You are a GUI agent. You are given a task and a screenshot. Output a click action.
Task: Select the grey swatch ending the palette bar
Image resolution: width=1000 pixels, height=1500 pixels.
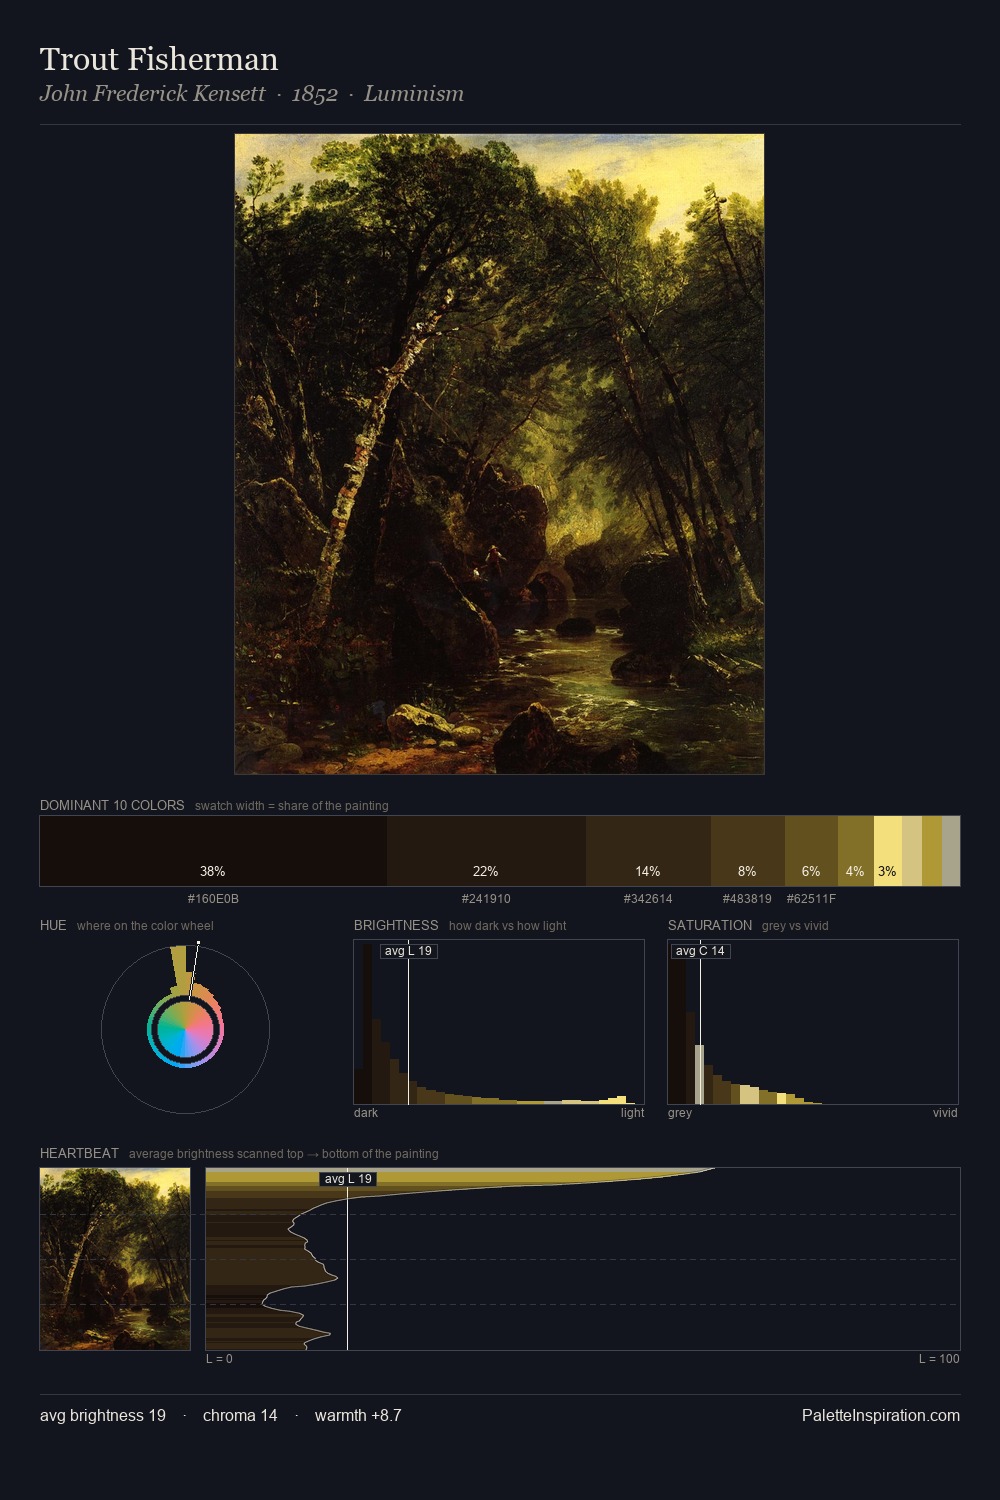[x=951, y=851]
